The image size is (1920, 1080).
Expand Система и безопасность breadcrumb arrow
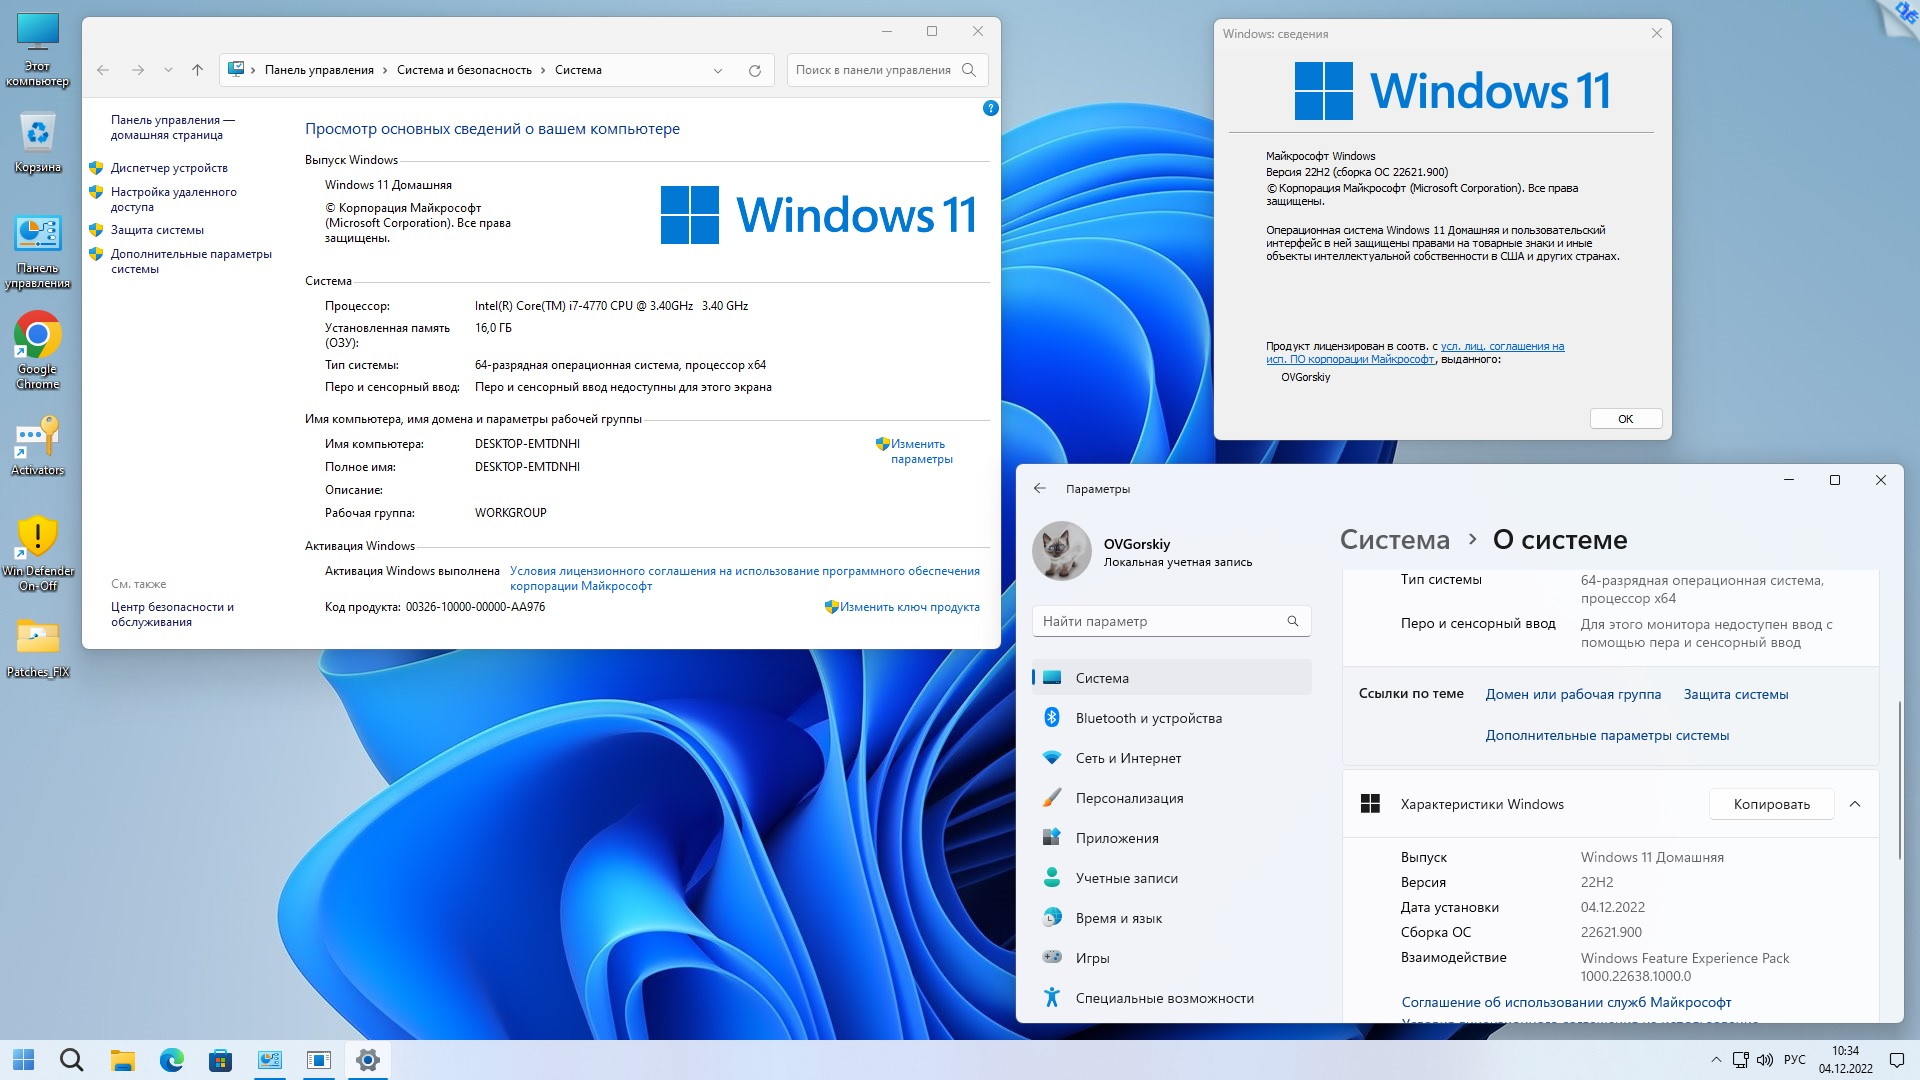pos(543,70)
